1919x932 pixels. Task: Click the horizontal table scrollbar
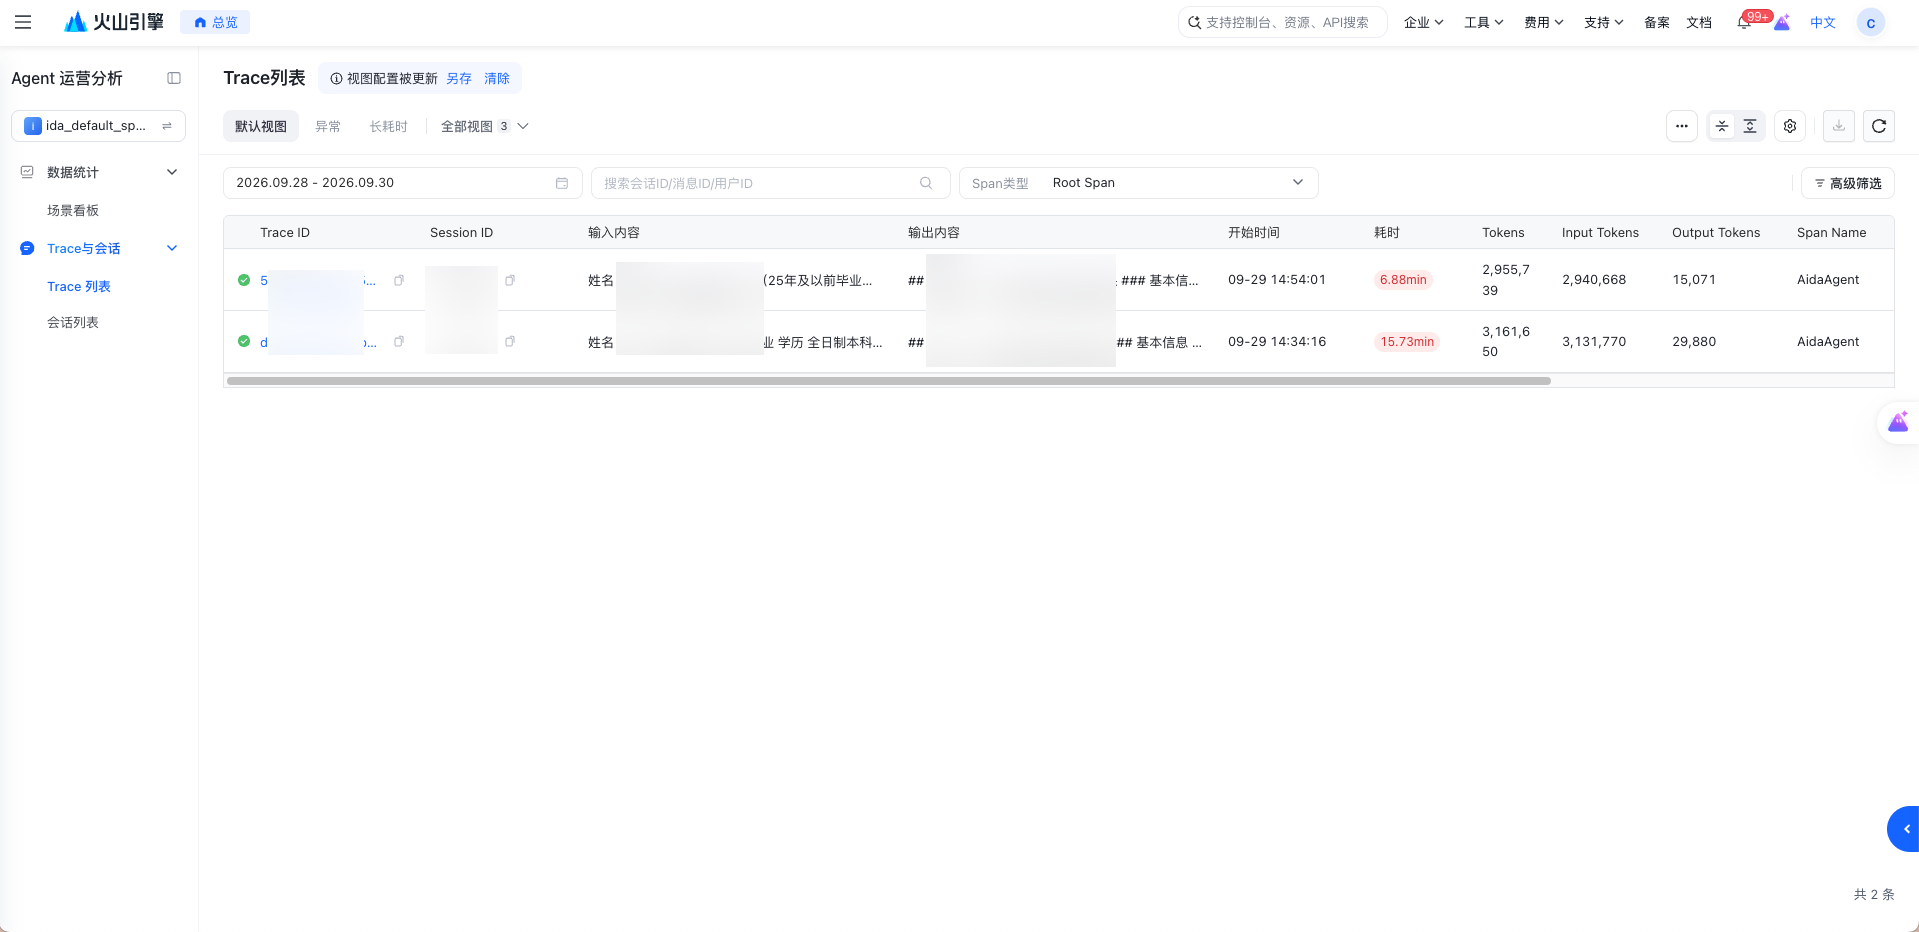point(888,381)
